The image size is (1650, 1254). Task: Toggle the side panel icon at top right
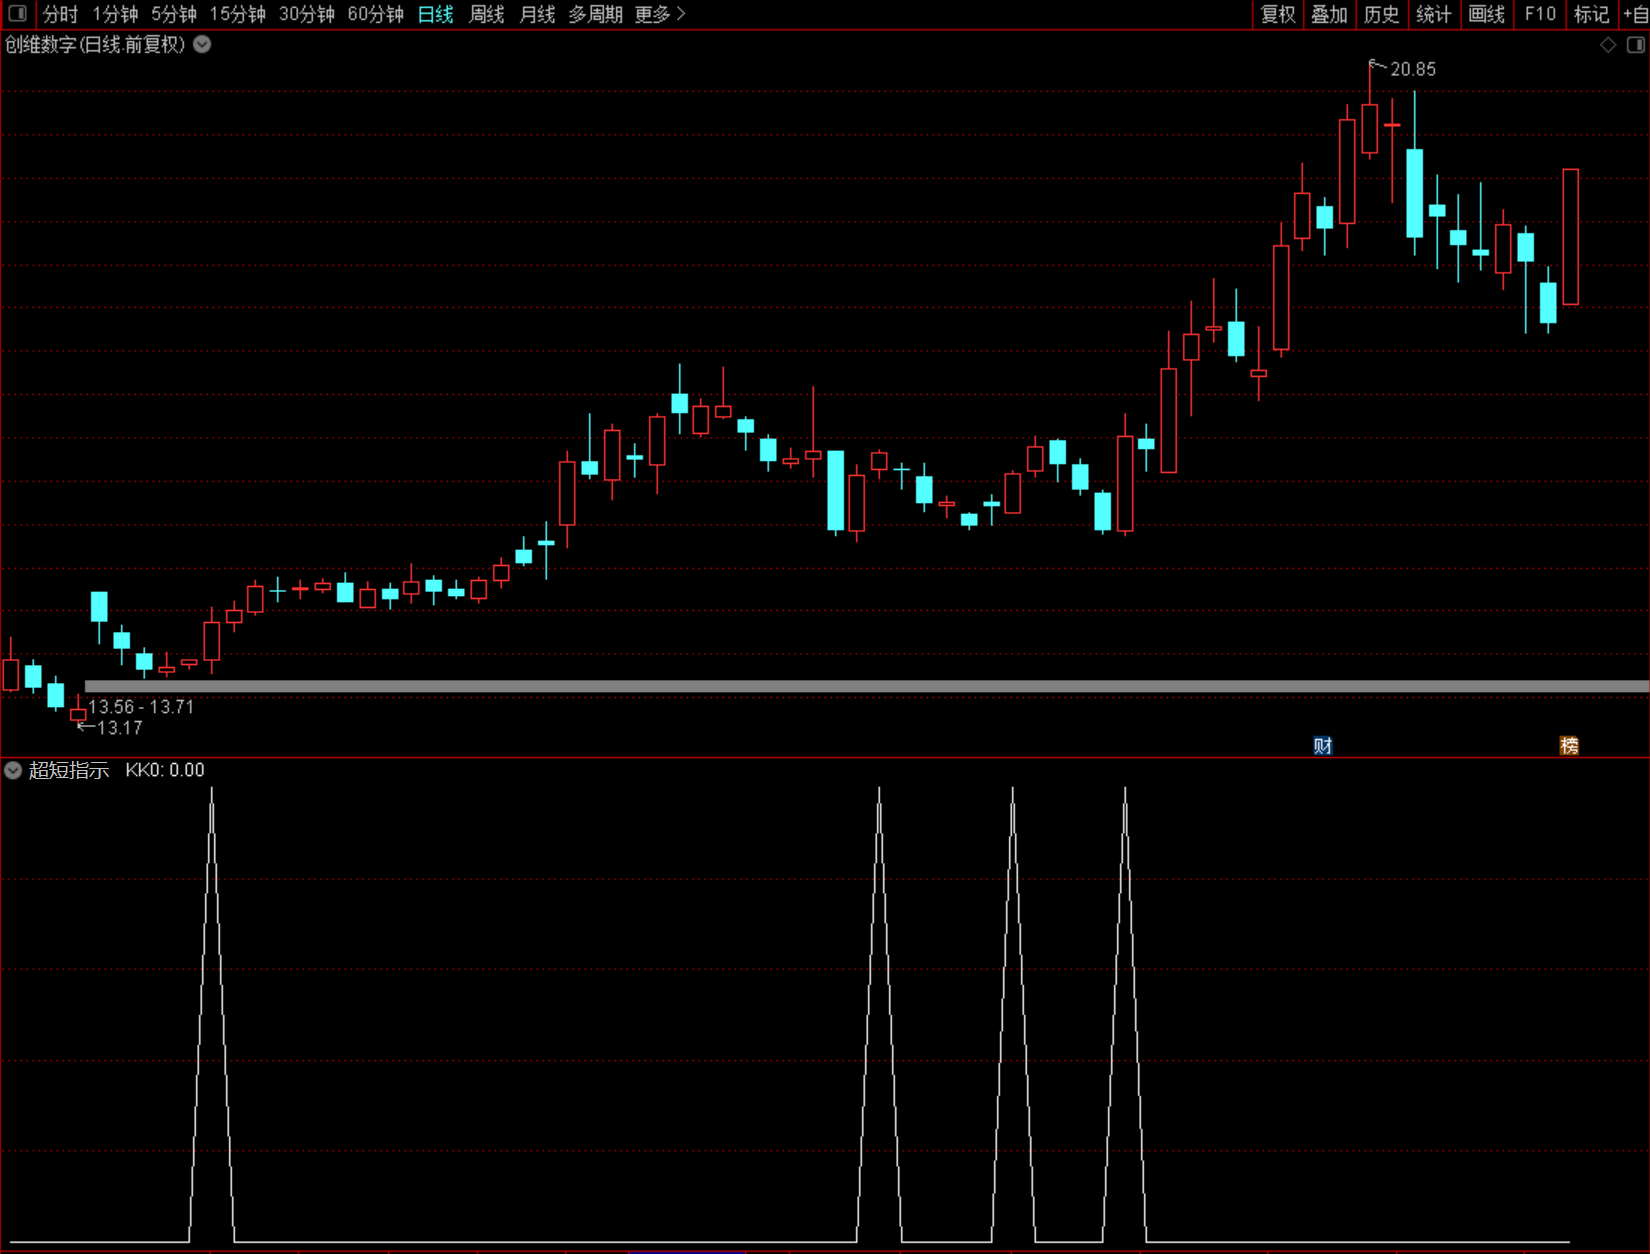point(1636,45)
